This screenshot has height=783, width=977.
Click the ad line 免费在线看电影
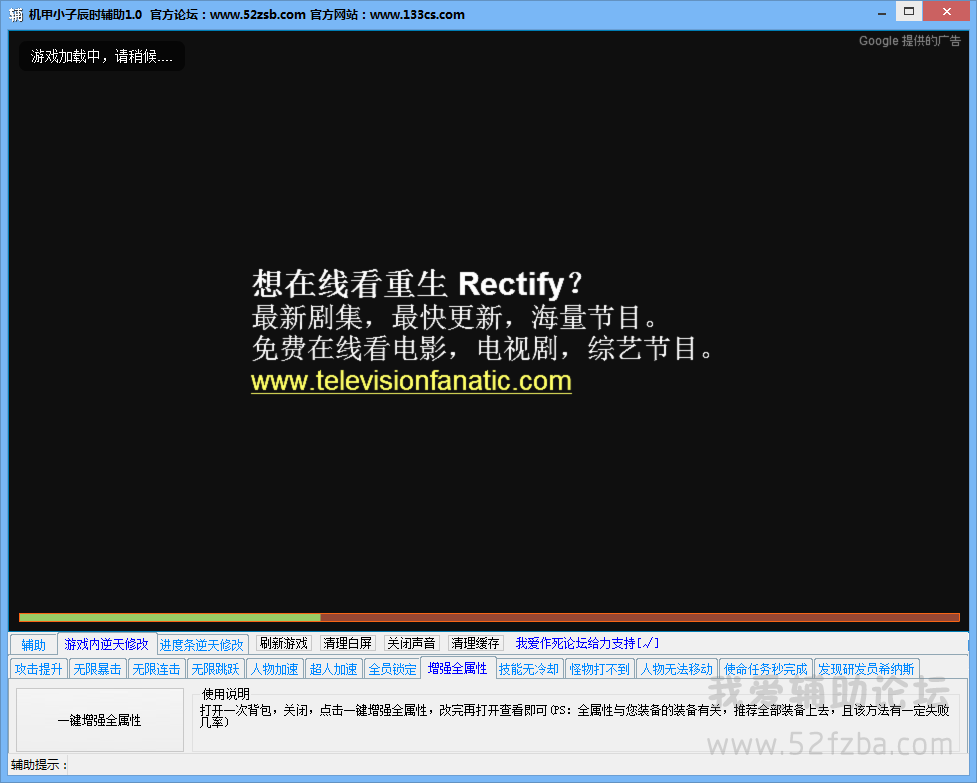point(482,348)
